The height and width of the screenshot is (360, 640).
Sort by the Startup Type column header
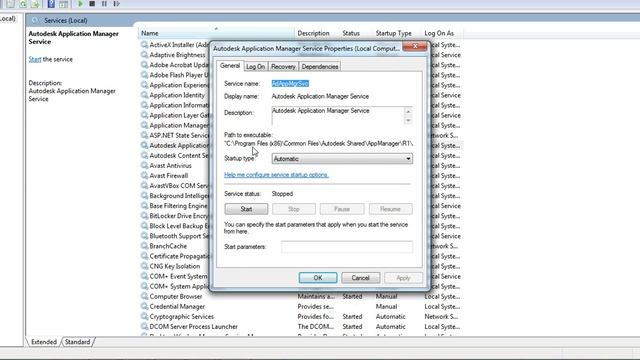tap(393, 33)
